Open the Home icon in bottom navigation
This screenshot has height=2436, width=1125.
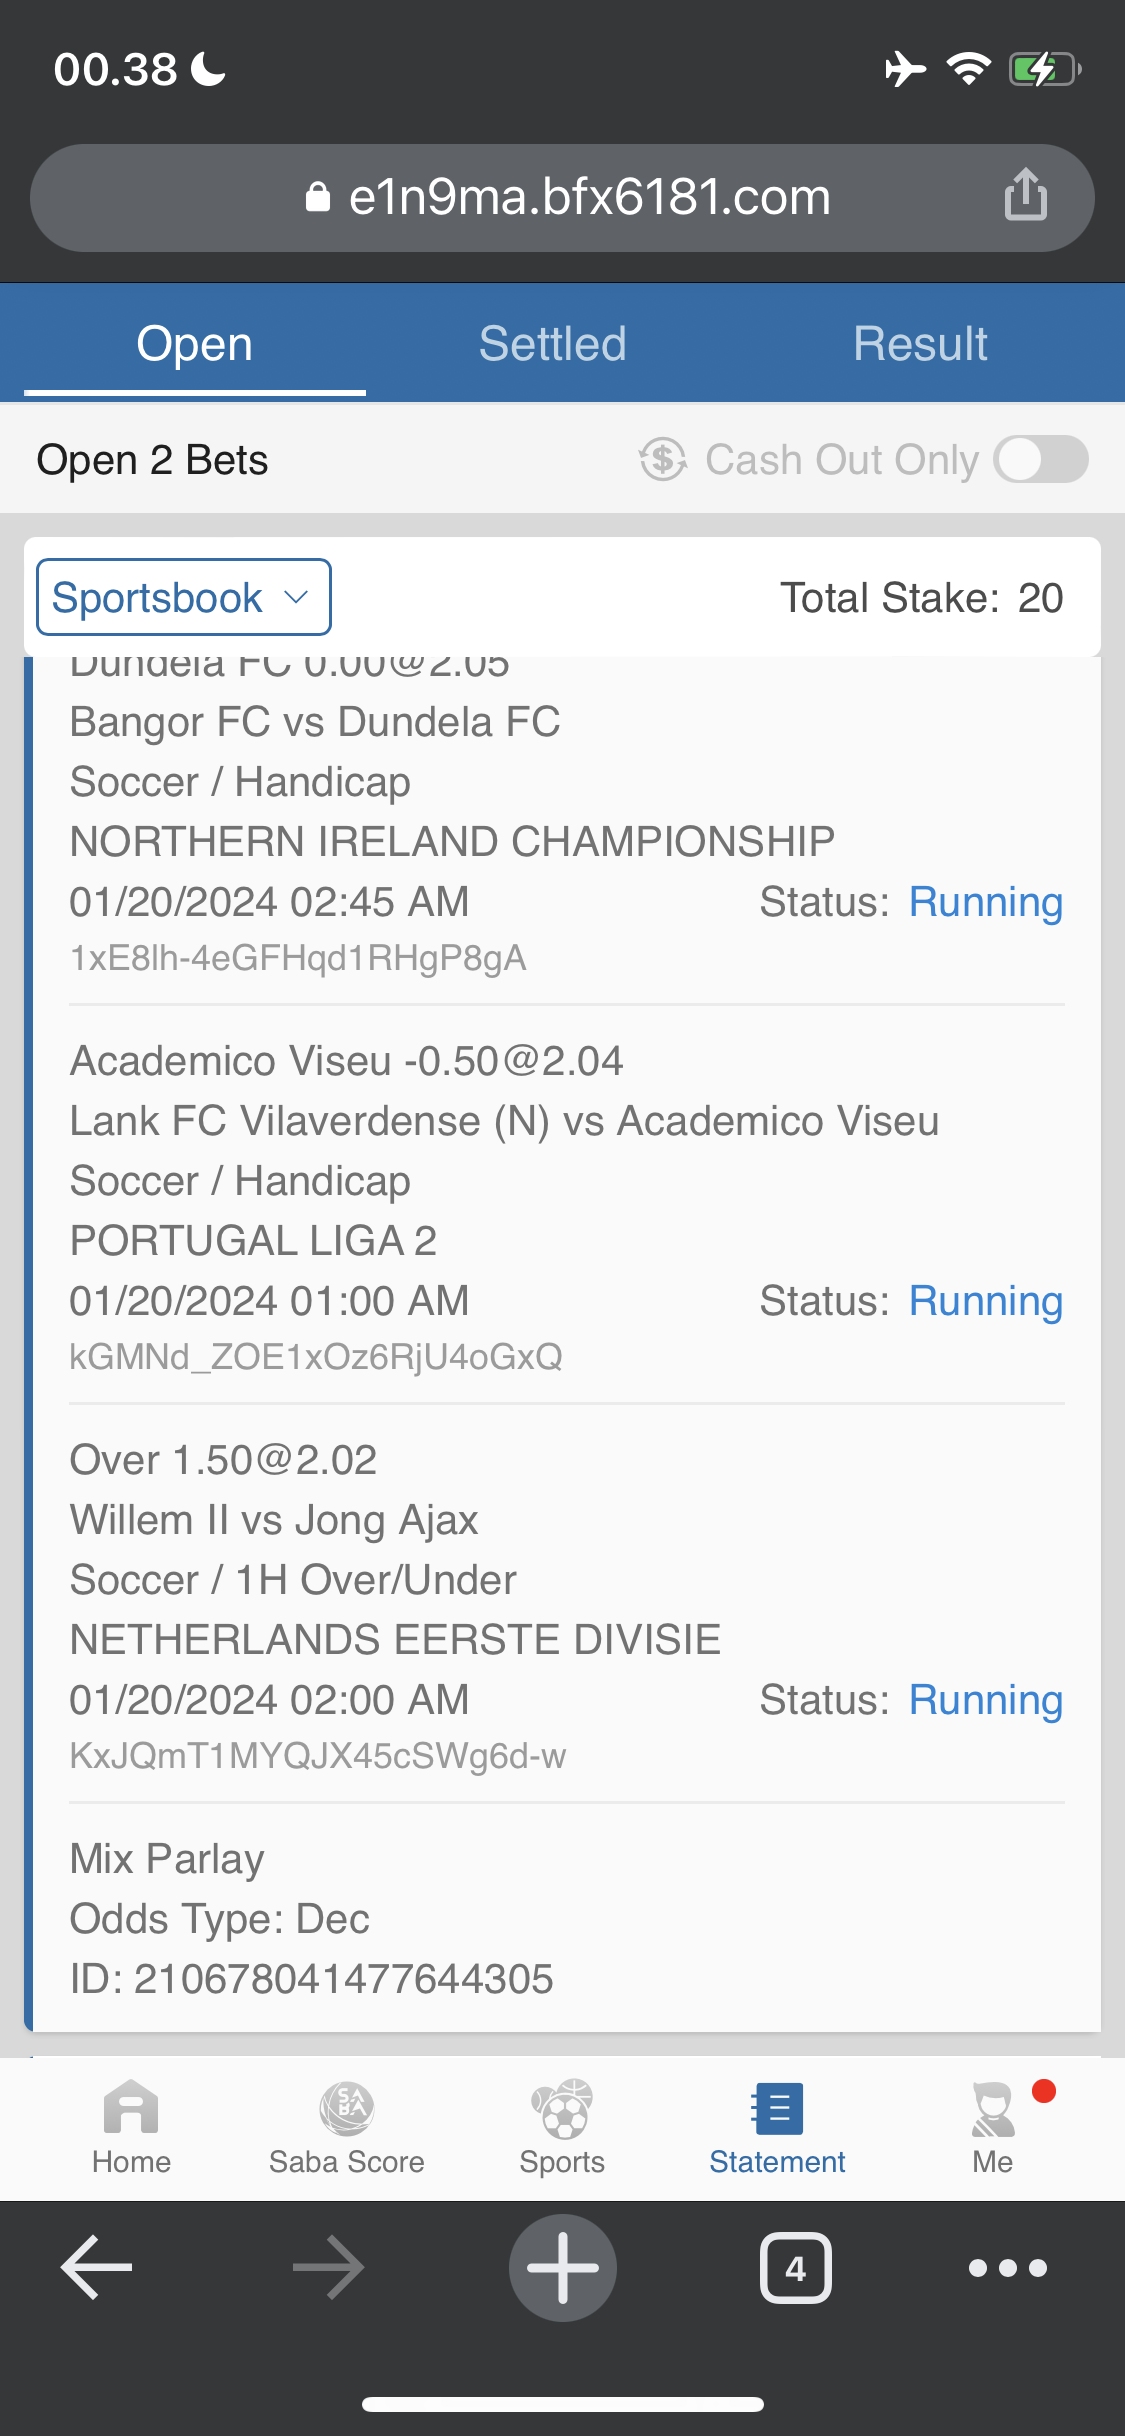tap(131, 2108)
